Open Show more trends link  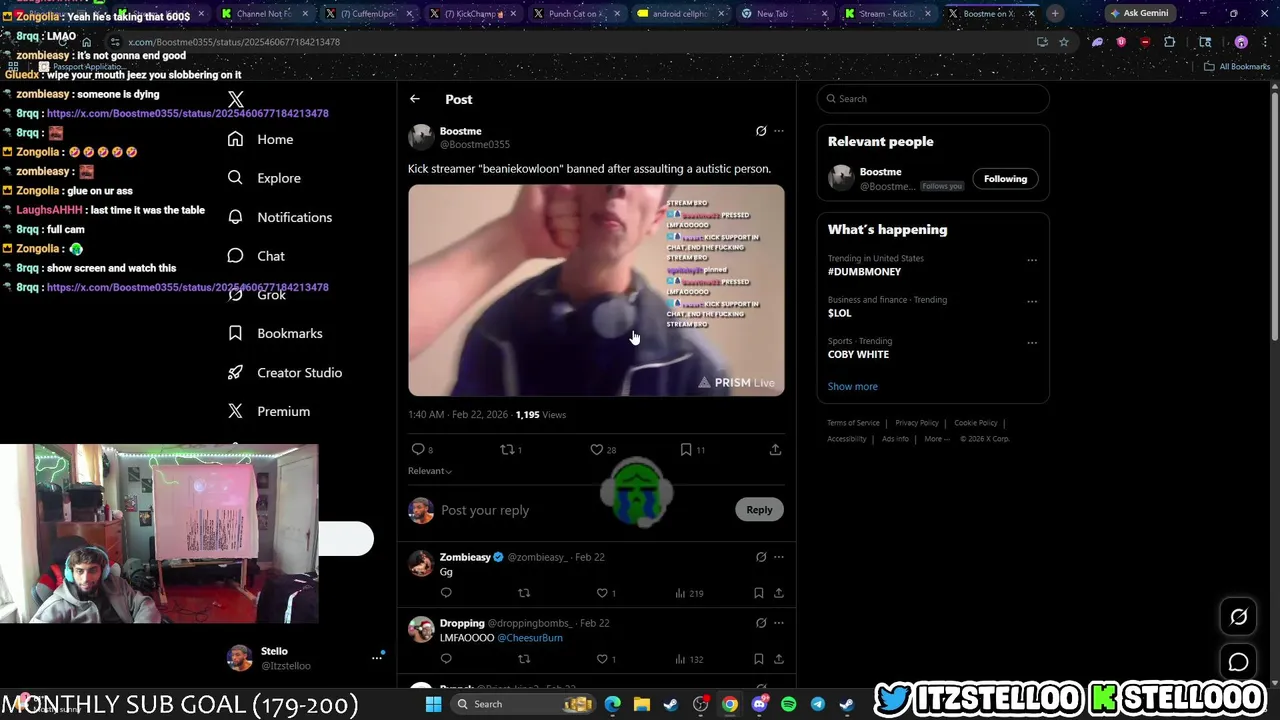tap(852, 387)
